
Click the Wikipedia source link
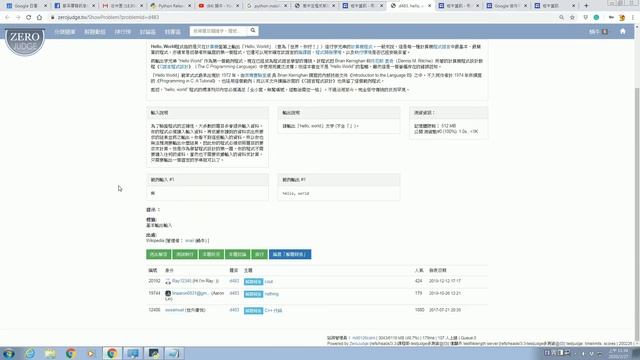tap(155, 241)
